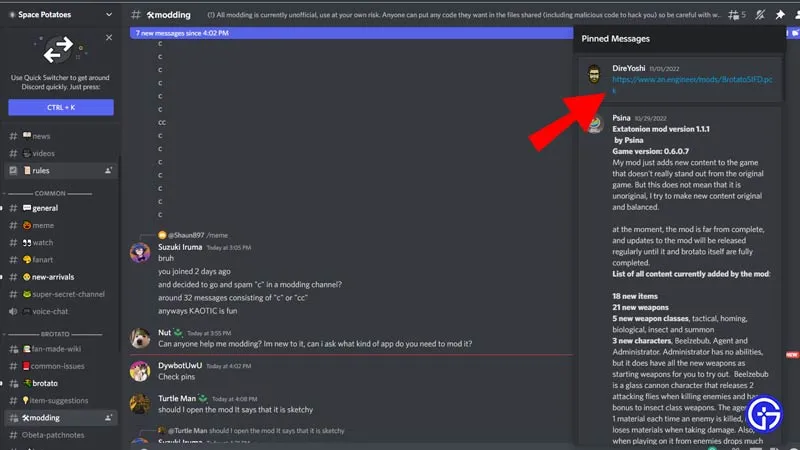Open the Turtle Man user profile name

coord(177,398)
